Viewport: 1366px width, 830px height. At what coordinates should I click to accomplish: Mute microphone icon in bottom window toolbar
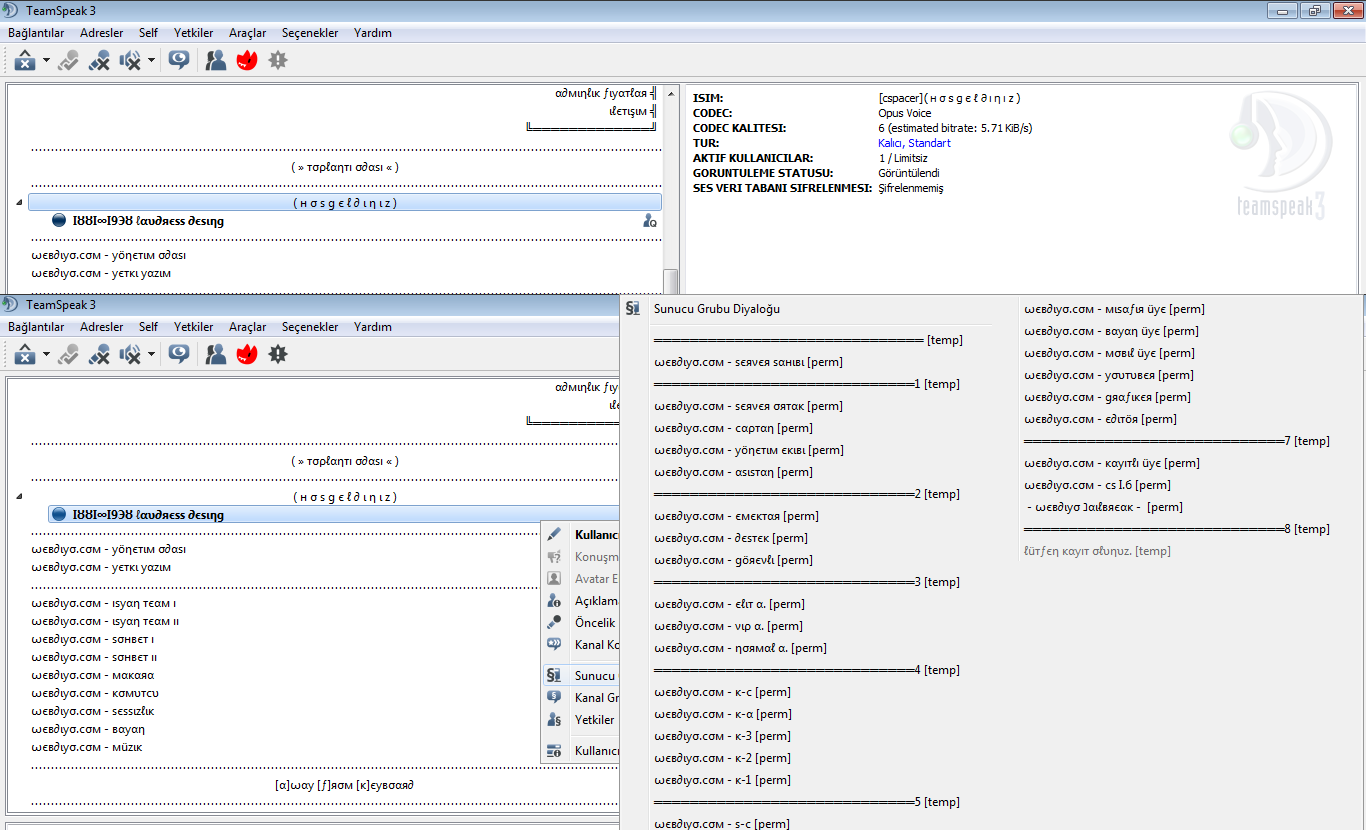[x=99, y=354]
